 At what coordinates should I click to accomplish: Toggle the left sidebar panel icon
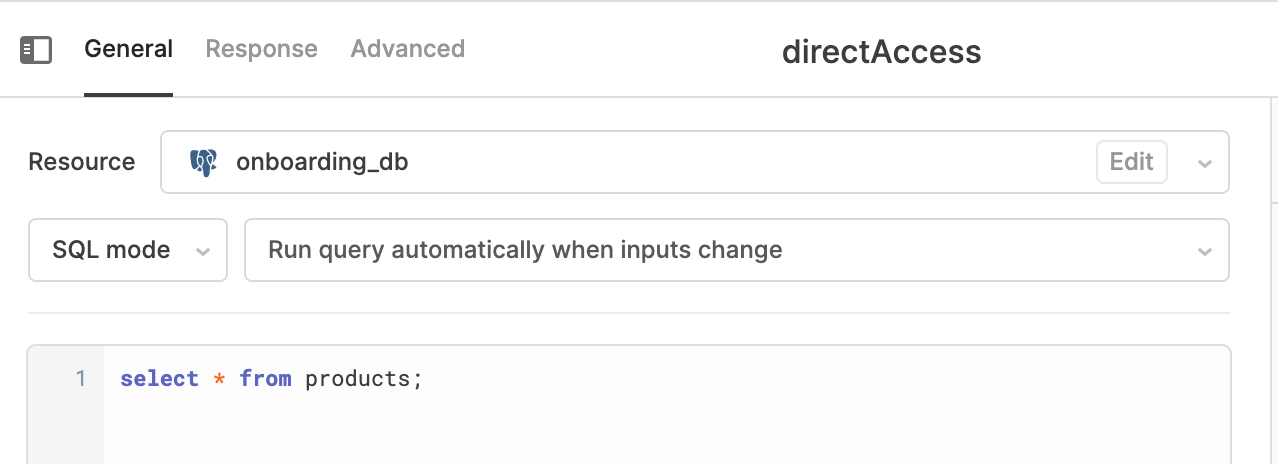pos(36,50)
